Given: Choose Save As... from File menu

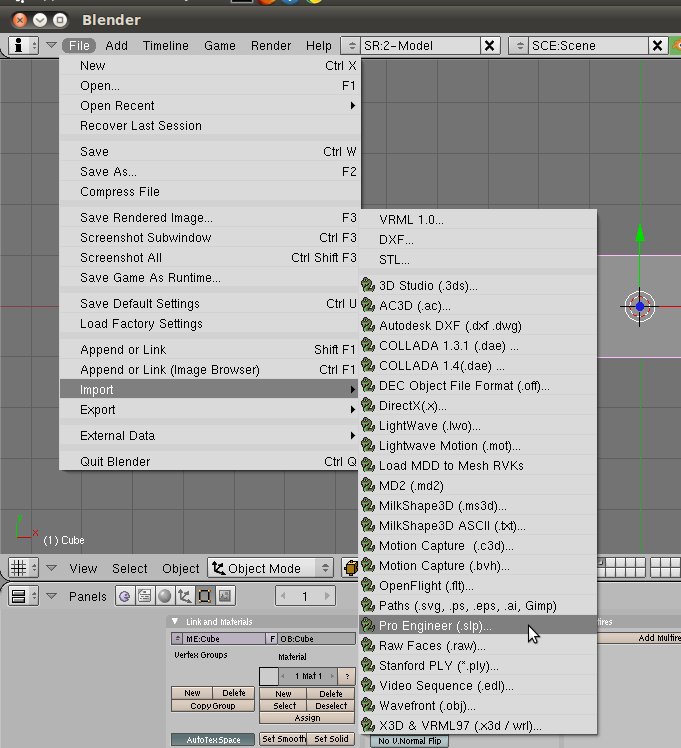Looking at the screenshot, I should 210,171.
